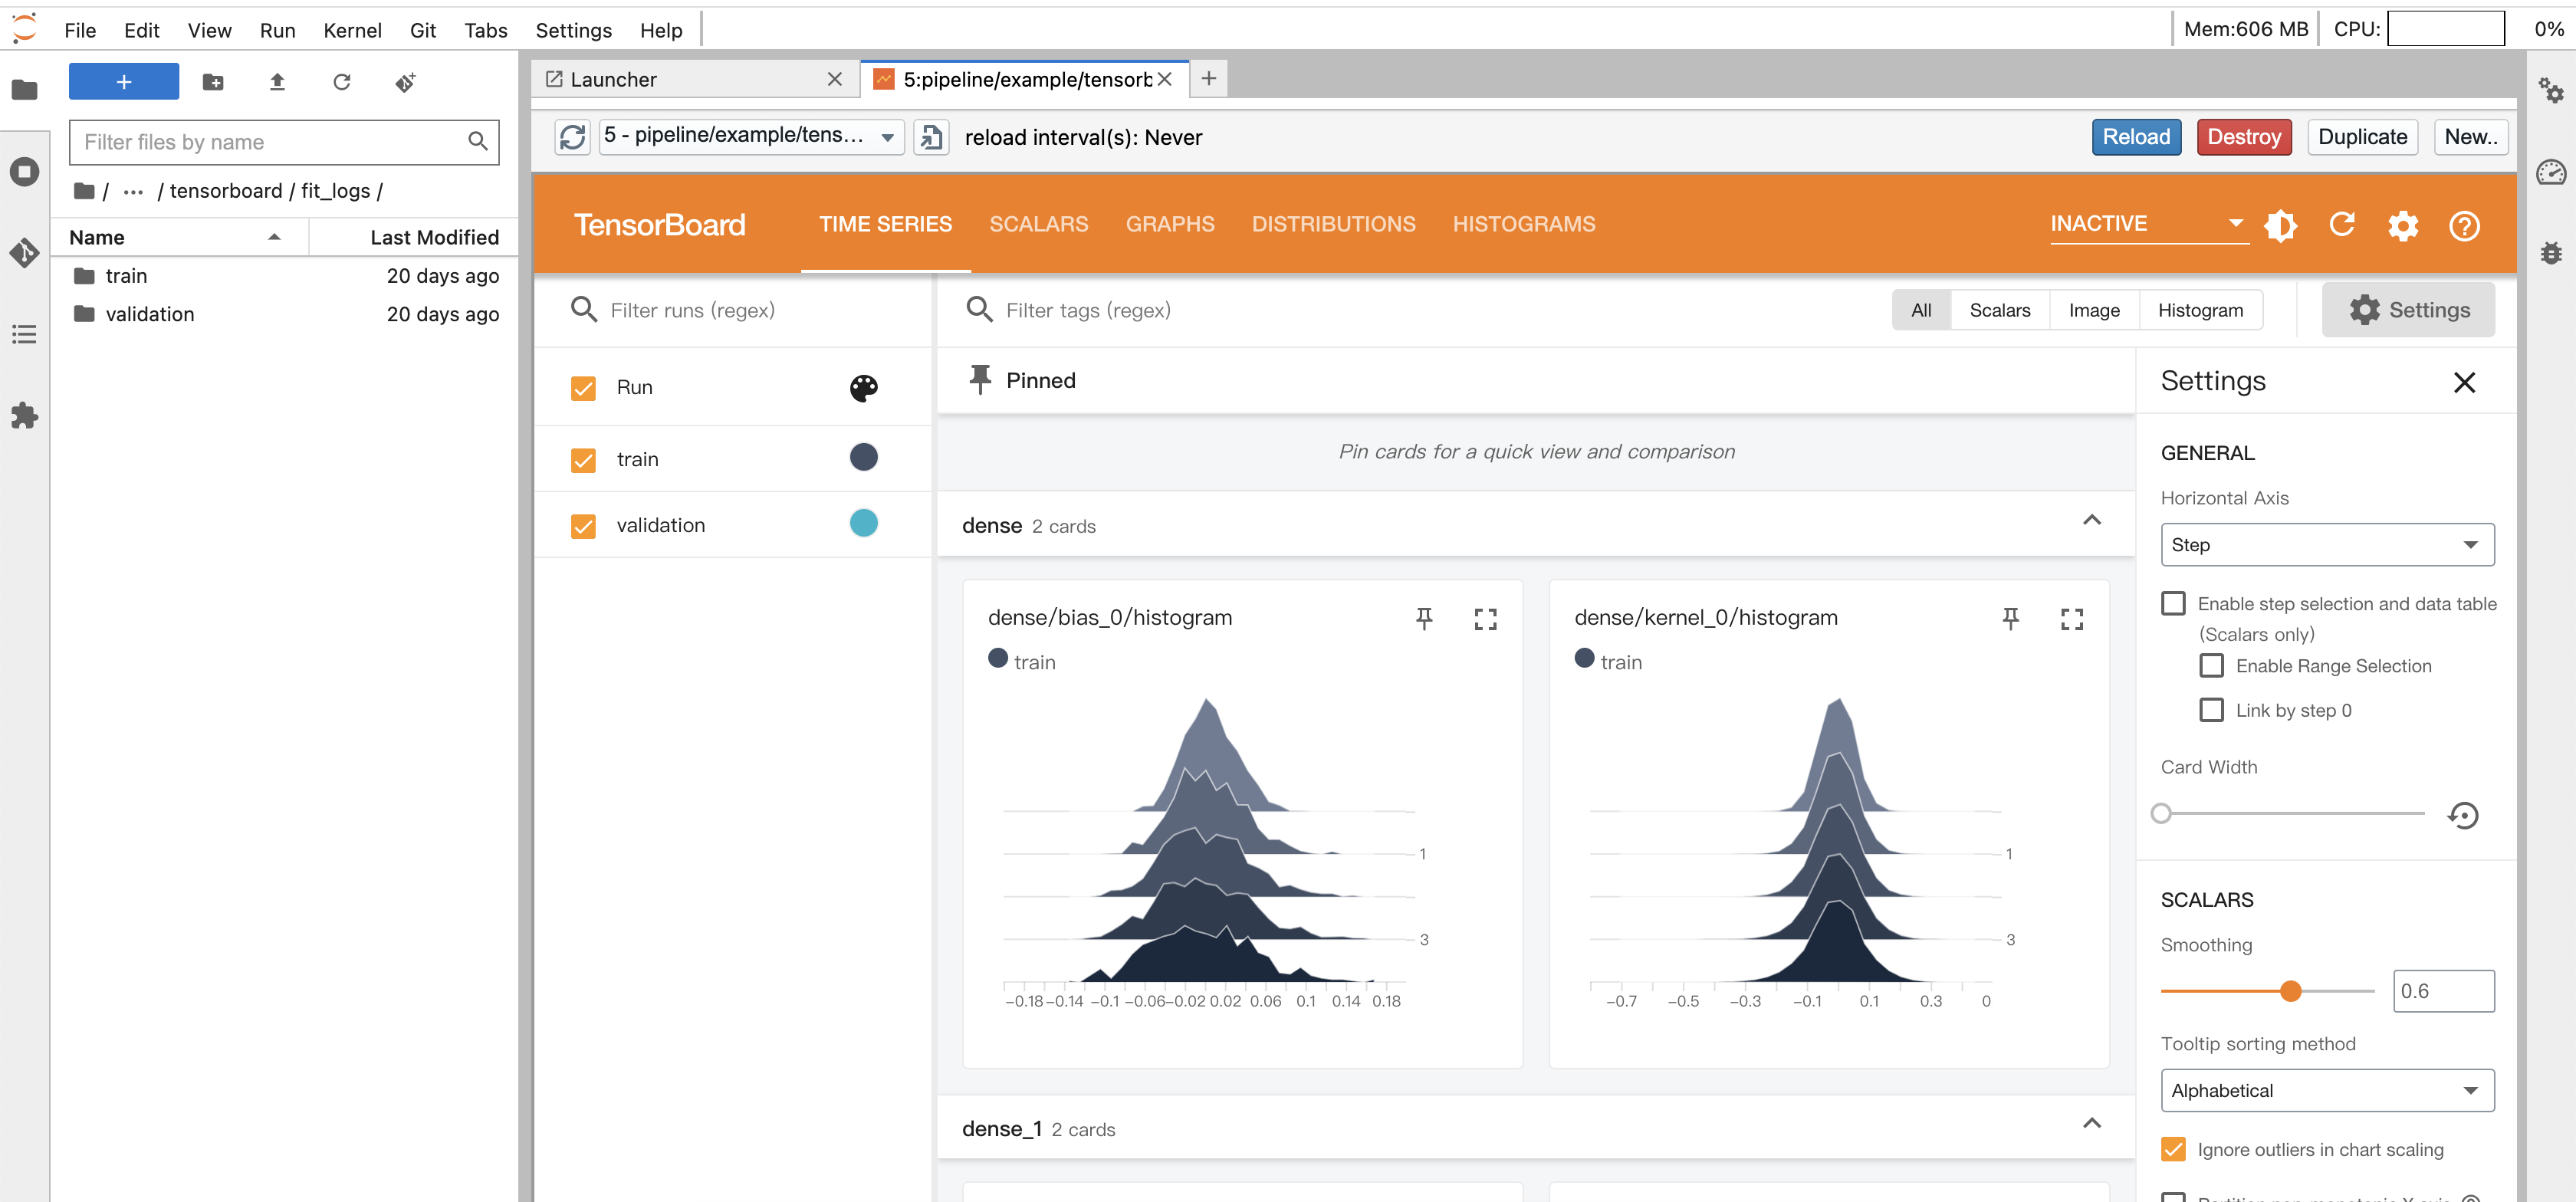Image resolution: width=2576 pixels, height=1202 pixels.
Task: Toggle TensorBoard dark mode brightness icon
Action: click(2280, 225)
